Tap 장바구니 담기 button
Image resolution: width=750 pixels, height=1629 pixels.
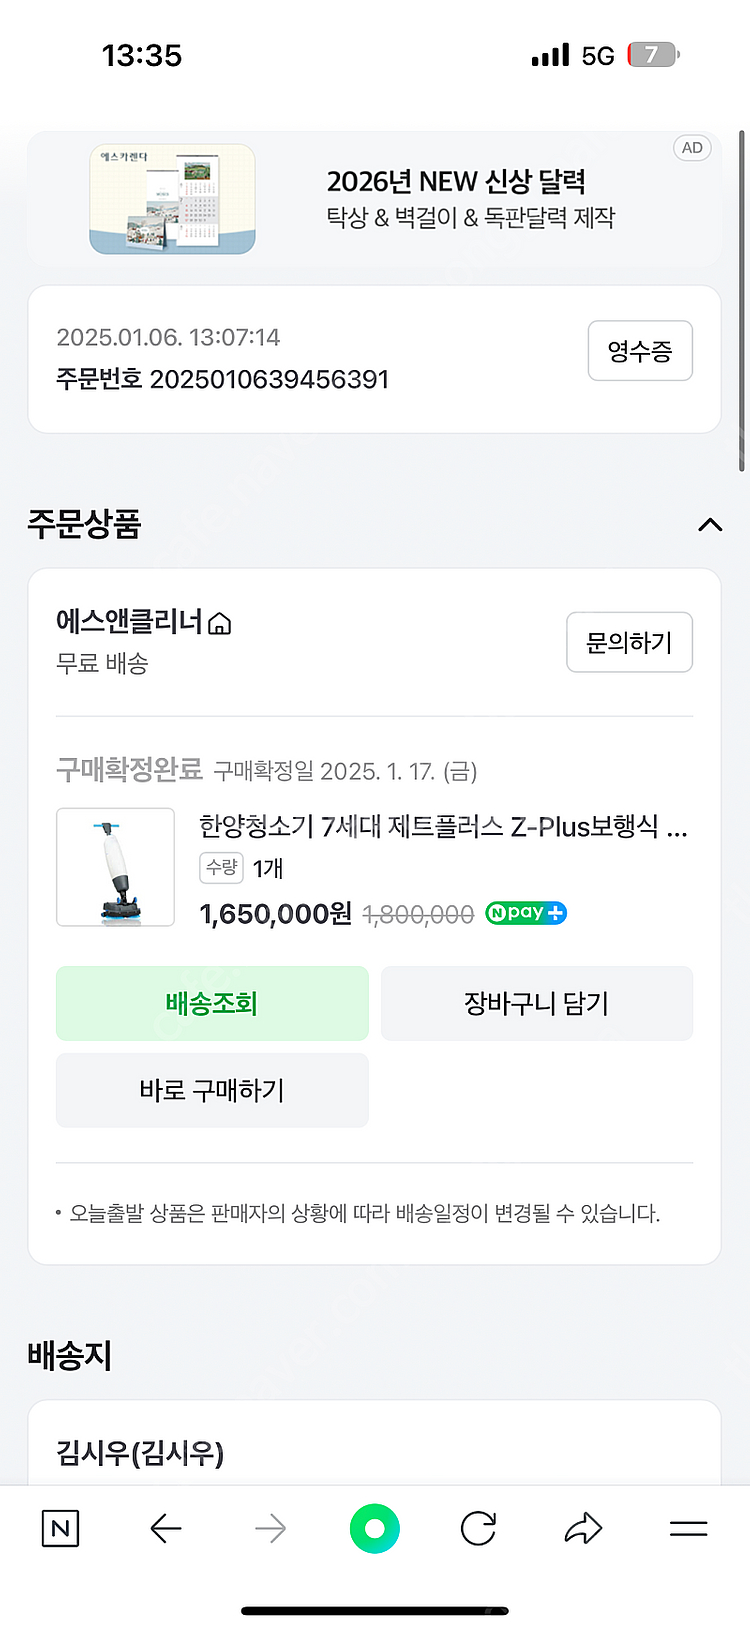pos(537,1003)
